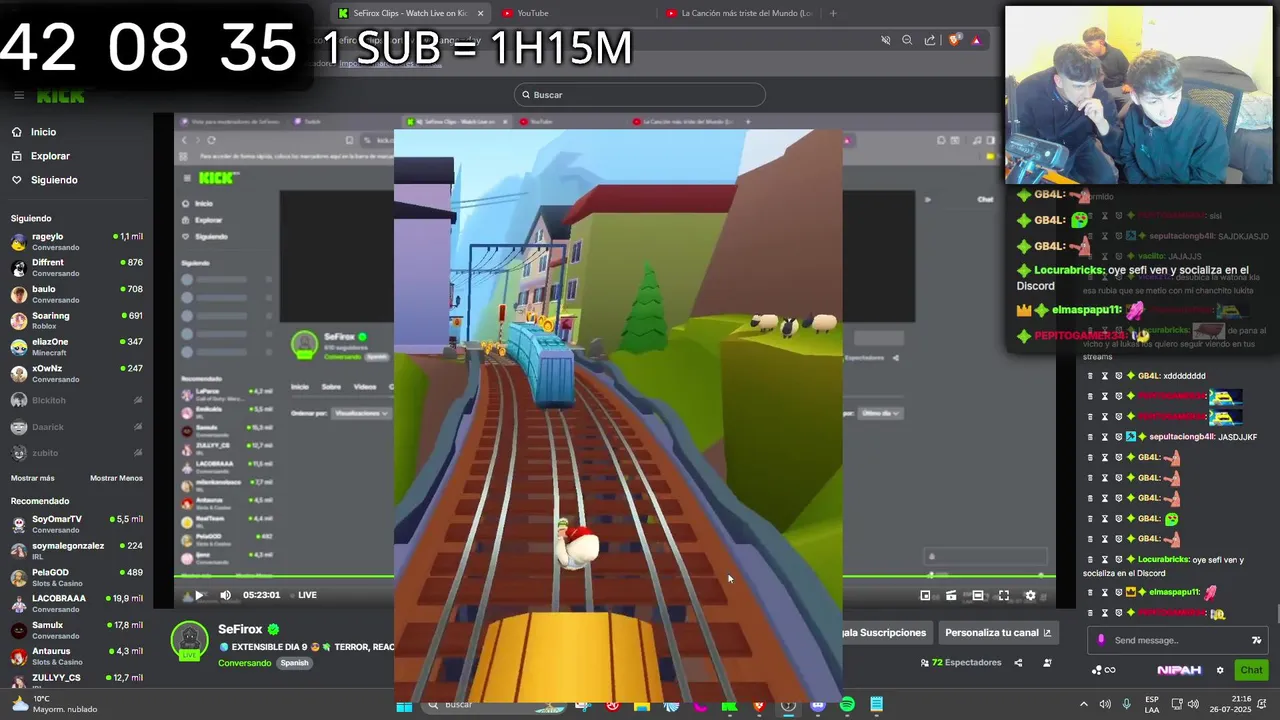Click the Personaliza tu canal button
This screenshot has height=720, width=1280.
(998, 633)
